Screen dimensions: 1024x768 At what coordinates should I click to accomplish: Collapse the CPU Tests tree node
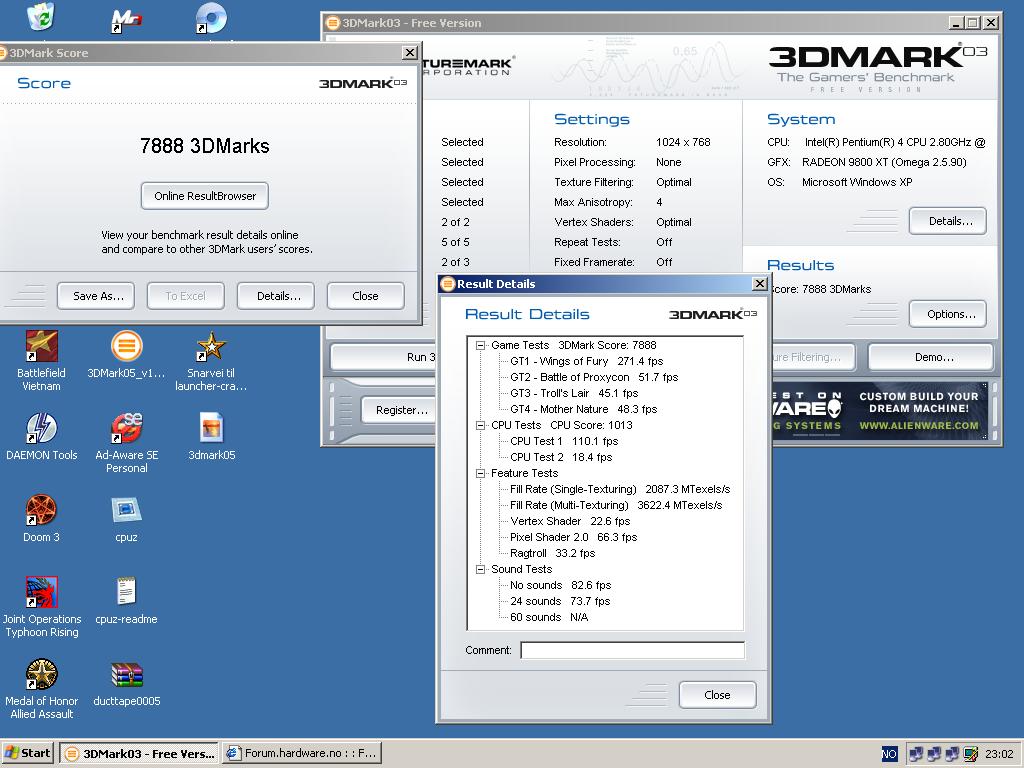coord(481,425)
